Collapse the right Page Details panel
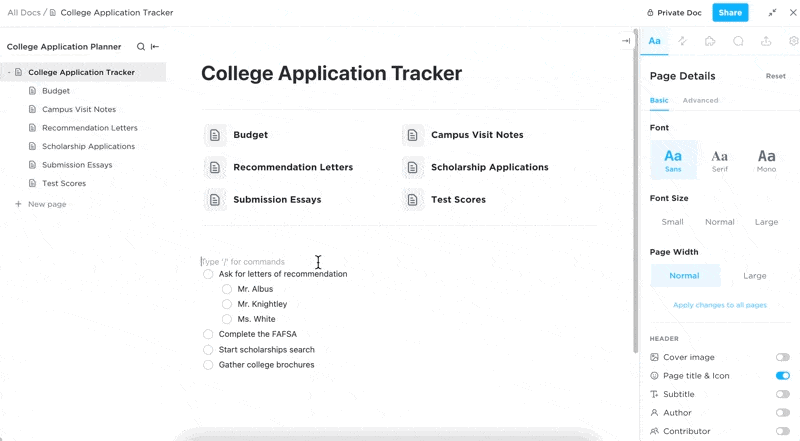The image size is (800, 441). (x=626, y=41)
